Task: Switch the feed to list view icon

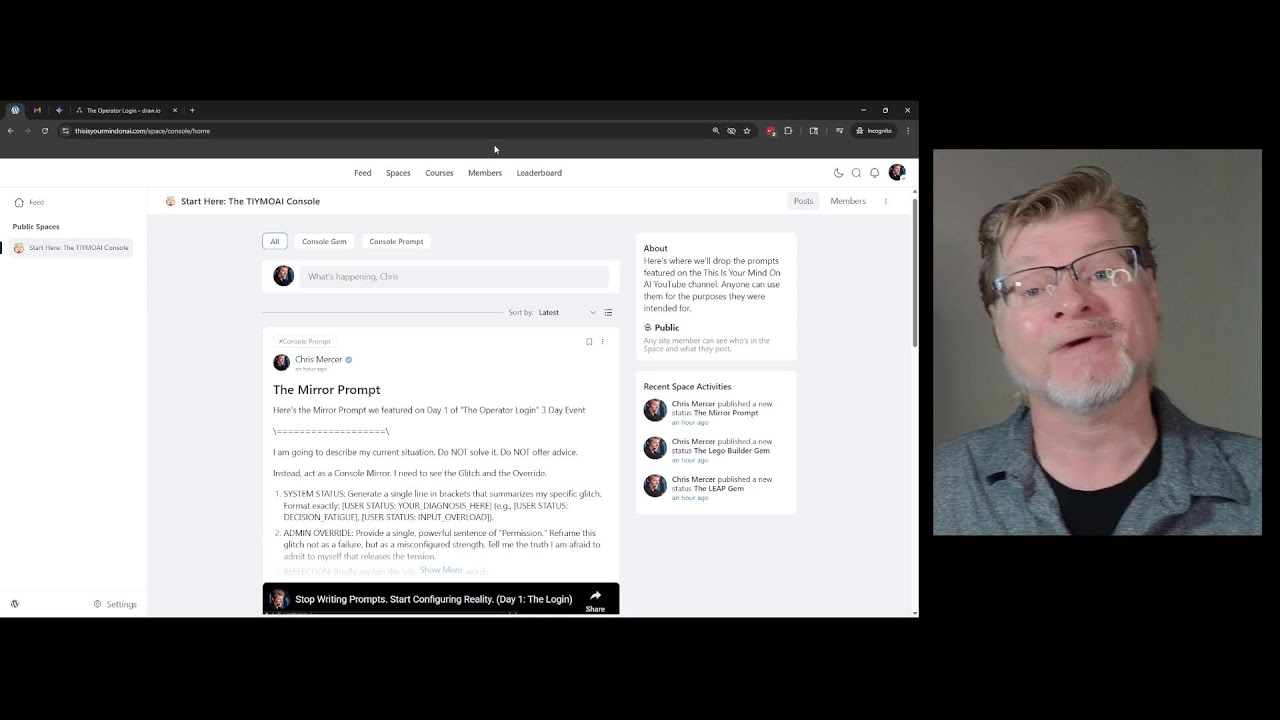Action: coord(608,313)
